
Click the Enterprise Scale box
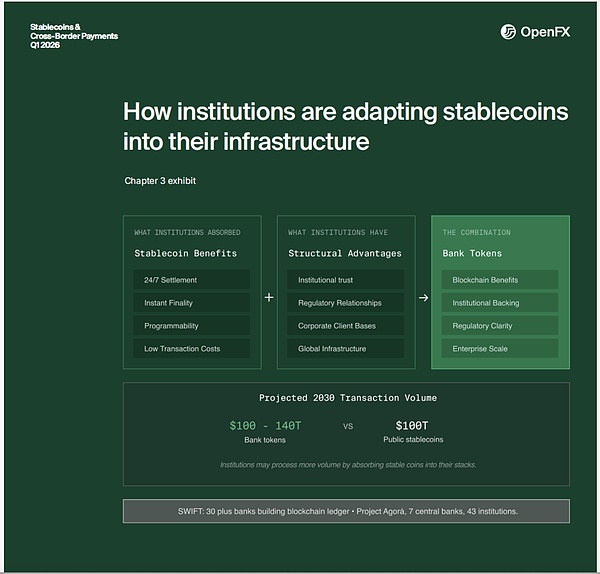click(x=499, y=349)
